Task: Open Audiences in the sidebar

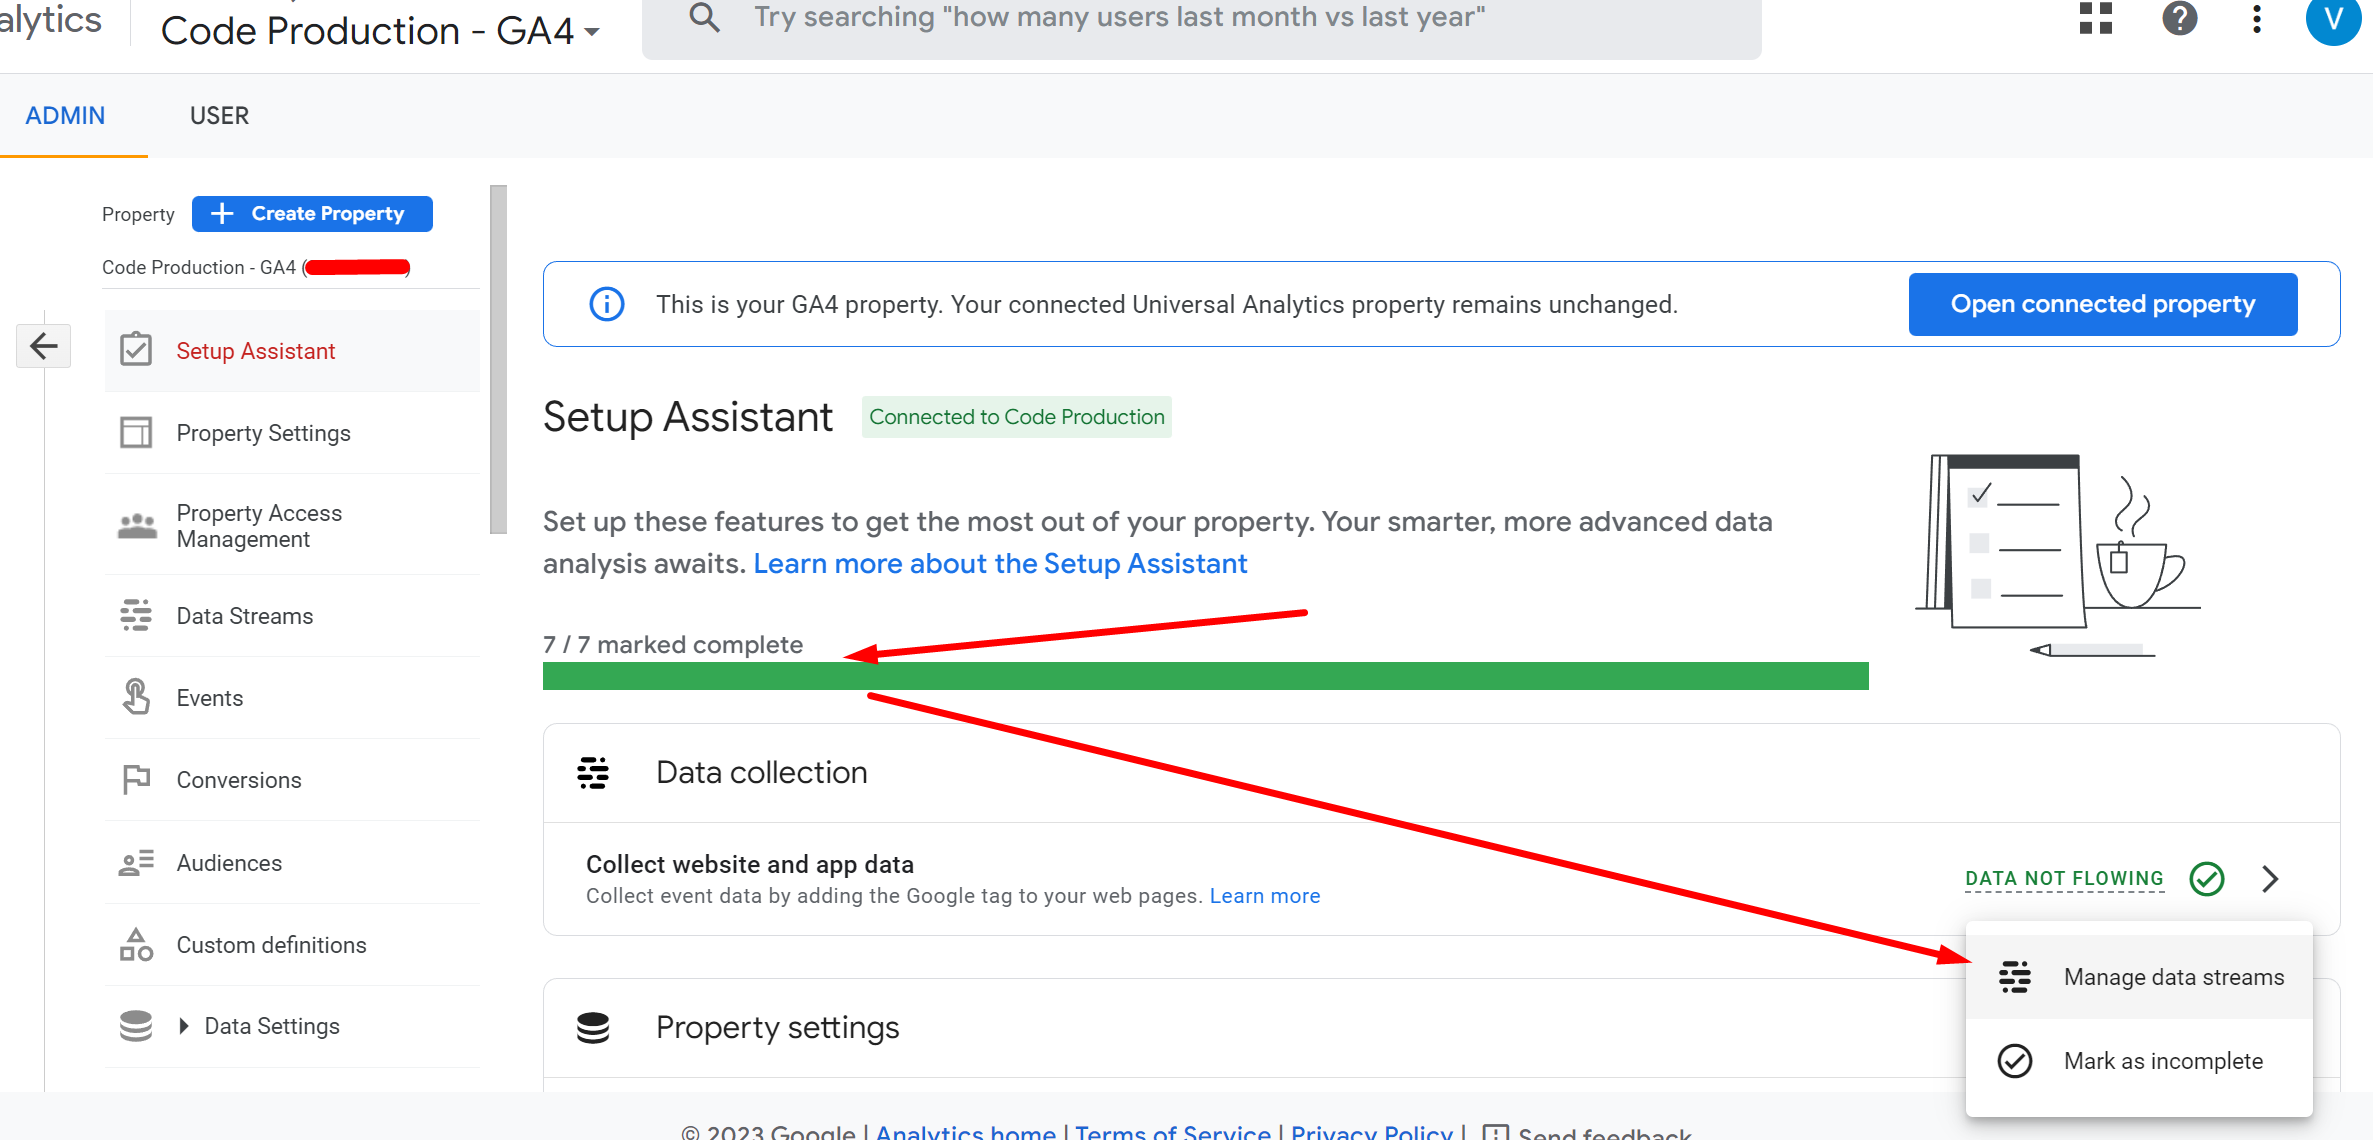Action: 292,863
